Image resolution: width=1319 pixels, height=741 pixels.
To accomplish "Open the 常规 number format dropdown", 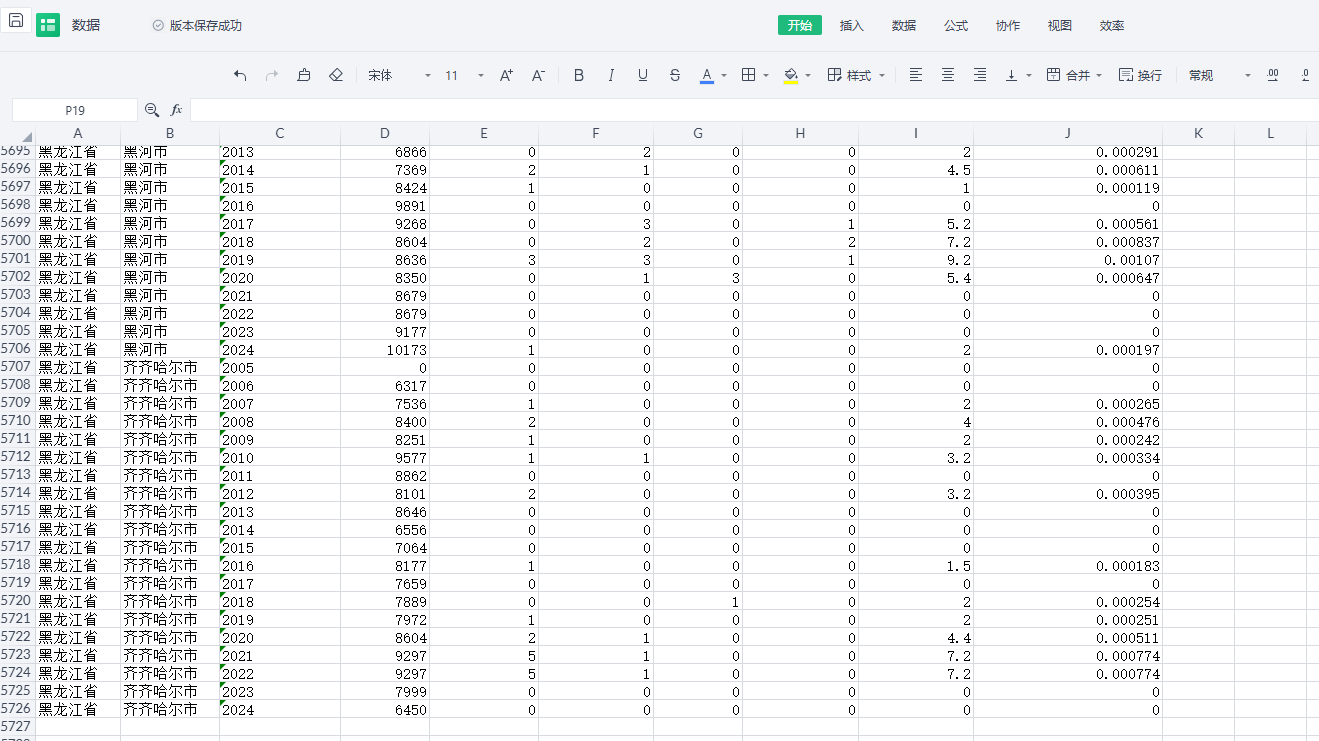I will 1220,75.
